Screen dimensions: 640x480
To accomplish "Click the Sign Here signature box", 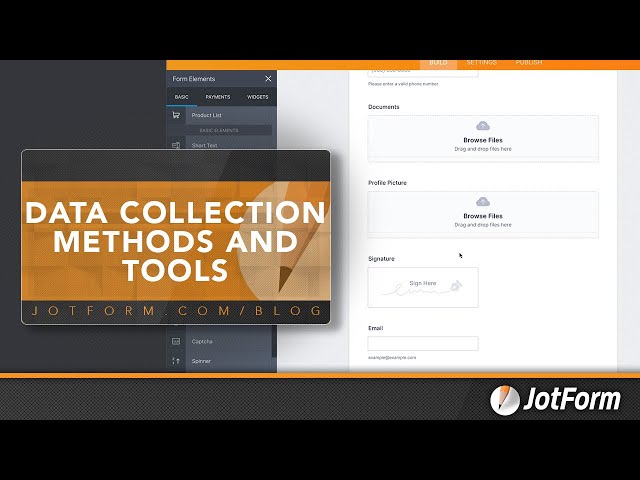I will pos(423,287).
